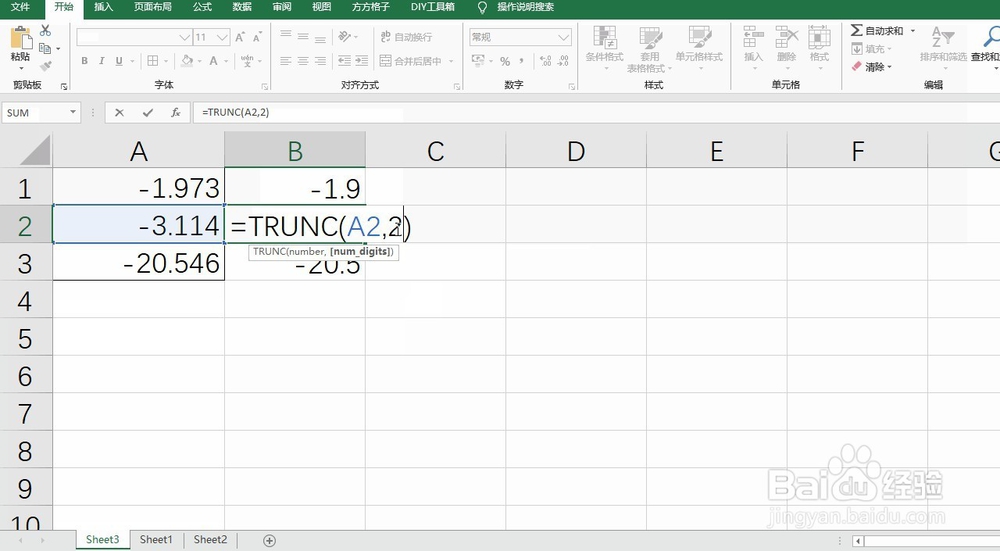Toggle 自动换行 wrap text

pos(406,37)
